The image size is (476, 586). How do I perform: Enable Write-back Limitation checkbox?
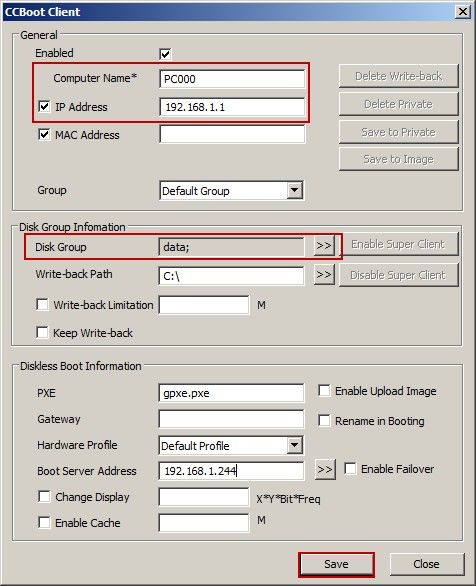[42, 304]
